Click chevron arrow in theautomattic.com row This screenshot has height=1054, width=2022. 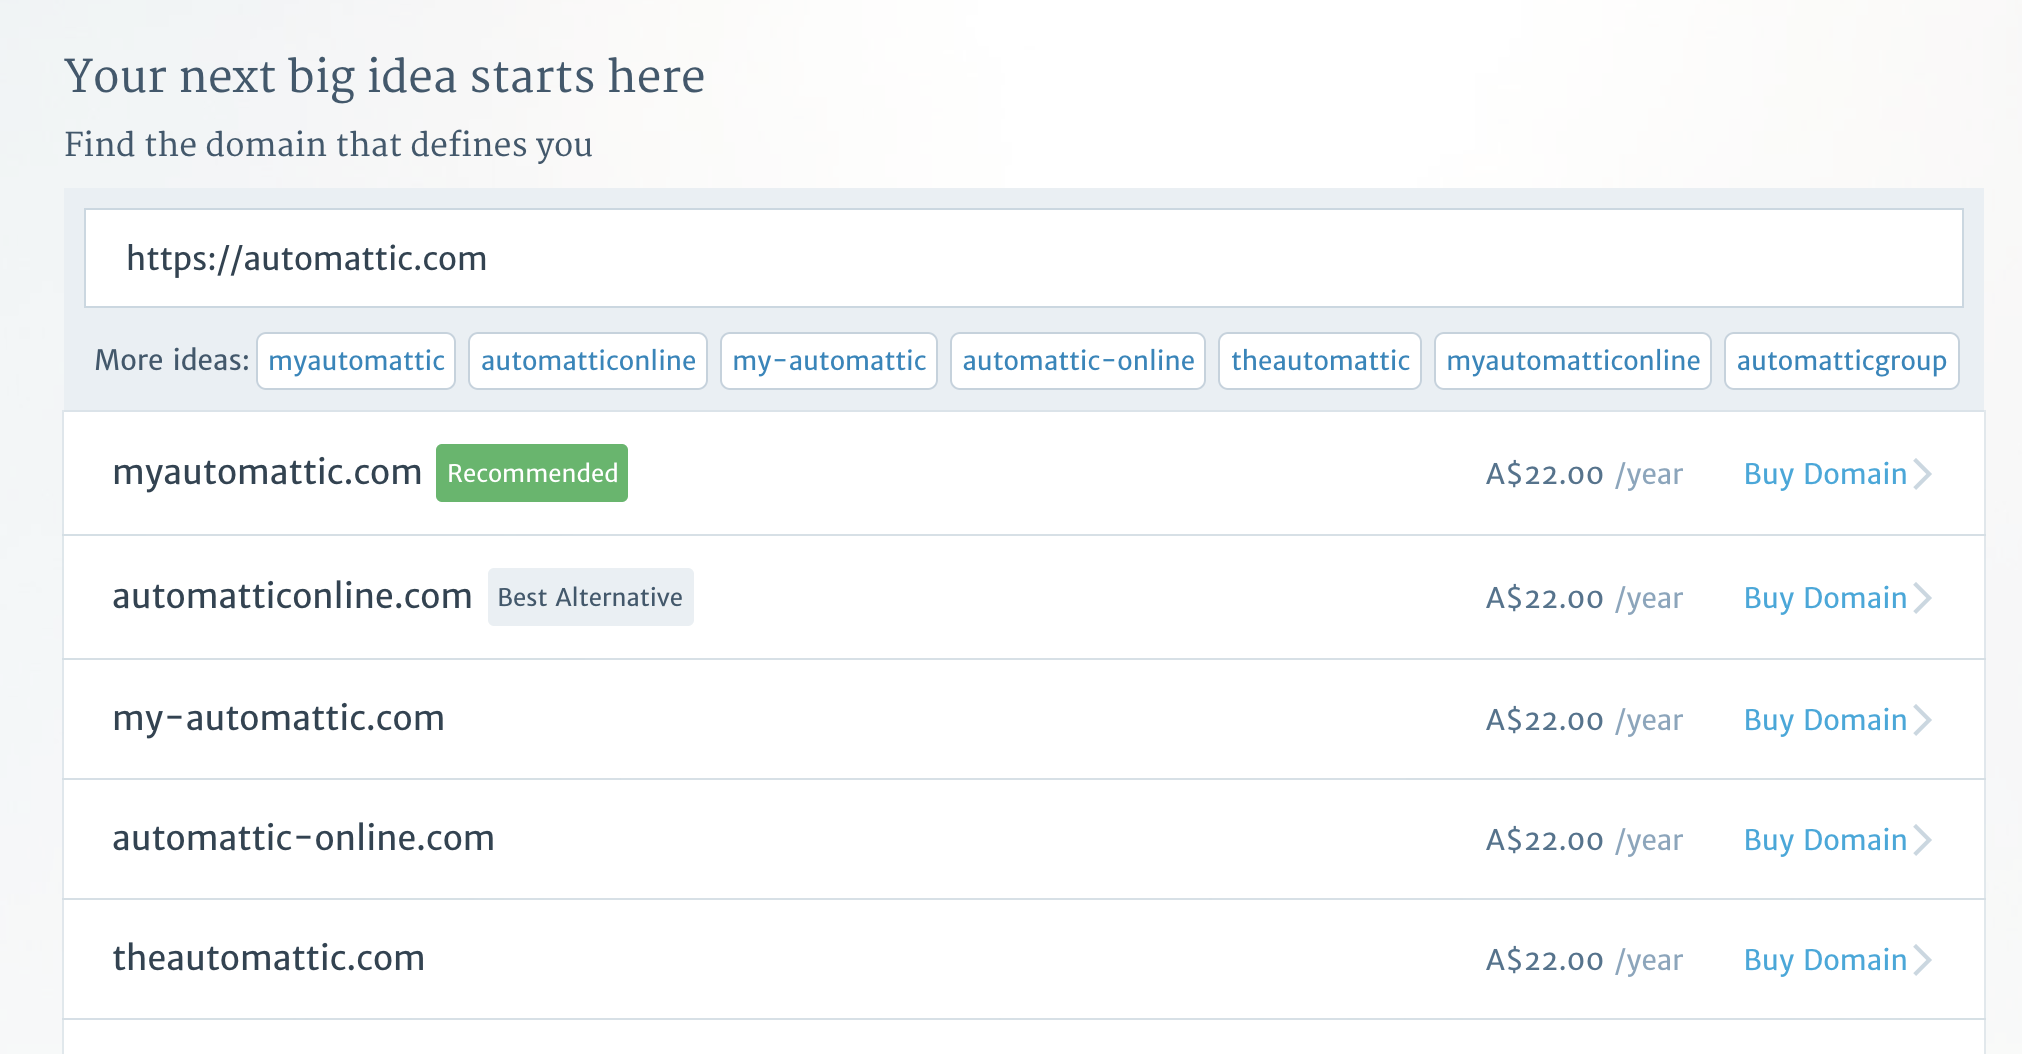1922,960
